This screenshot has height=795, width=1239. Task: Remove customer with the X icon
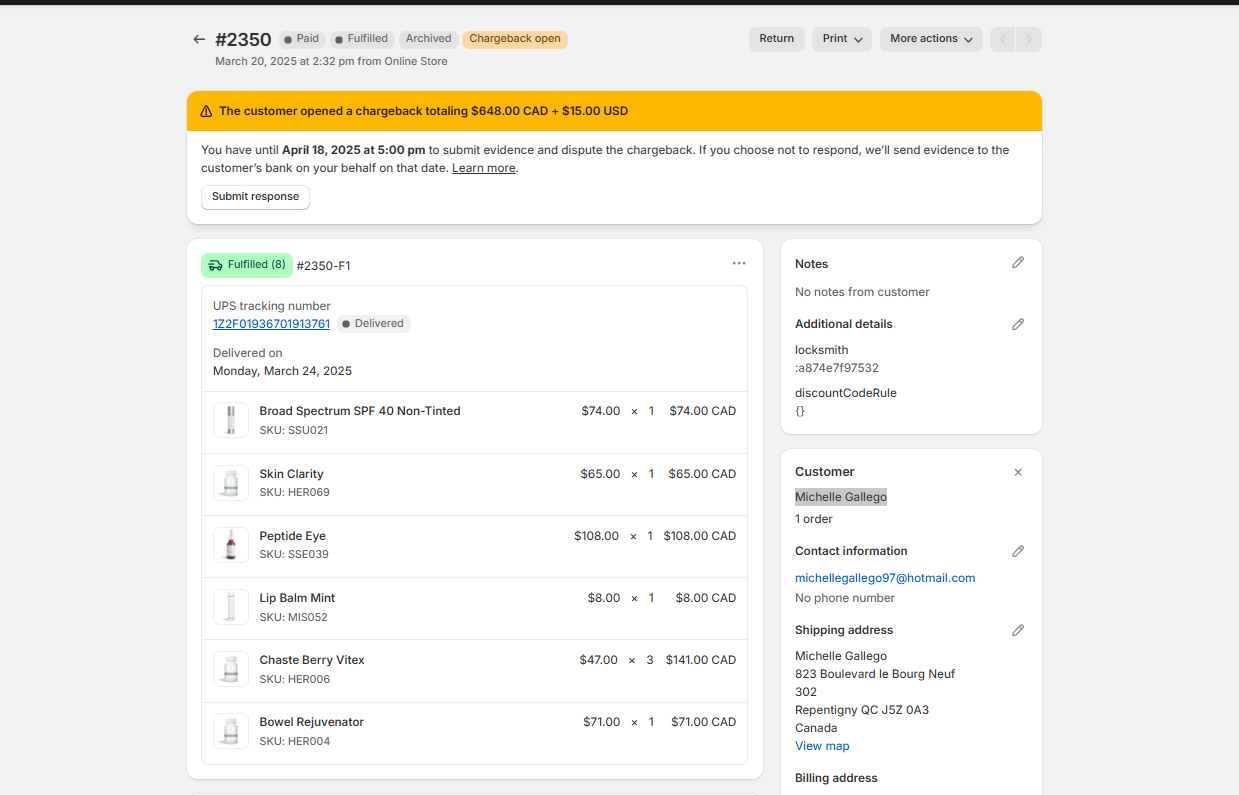[x=1018, y=472]
